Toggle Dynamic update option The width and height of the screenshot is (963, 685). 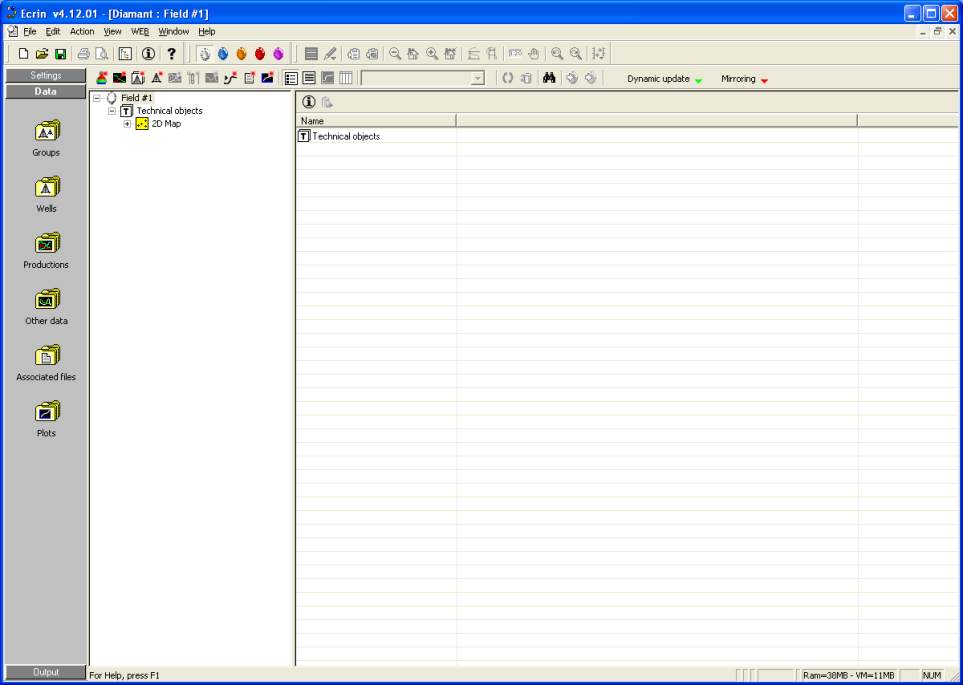point(664,79)
